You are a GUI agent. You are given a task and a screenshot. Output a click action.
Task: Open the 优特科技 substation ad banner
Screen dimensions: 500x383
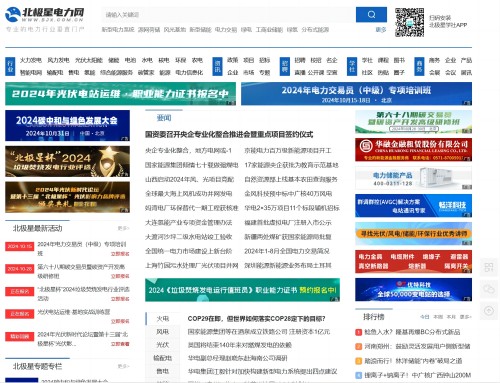[x=413, y=290]
